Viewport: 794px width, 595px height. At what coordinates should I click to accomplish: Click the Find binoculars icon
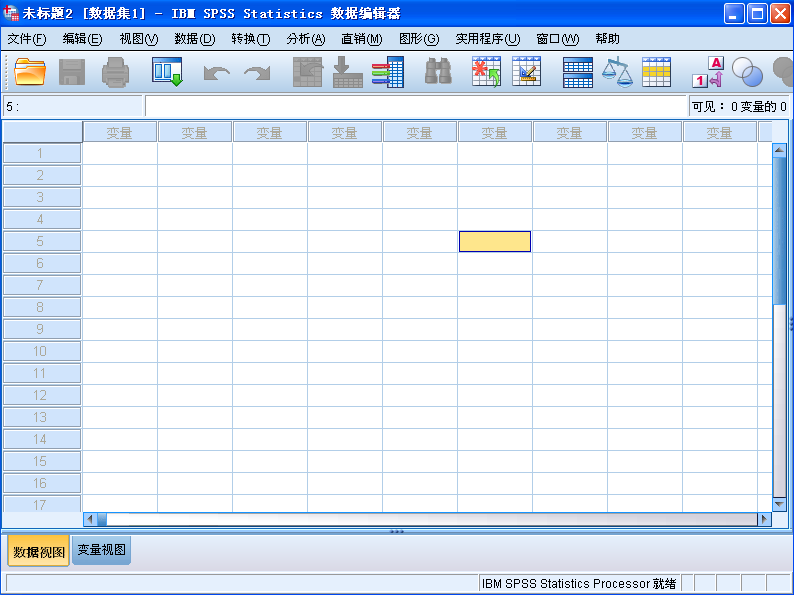pos(438,71)
